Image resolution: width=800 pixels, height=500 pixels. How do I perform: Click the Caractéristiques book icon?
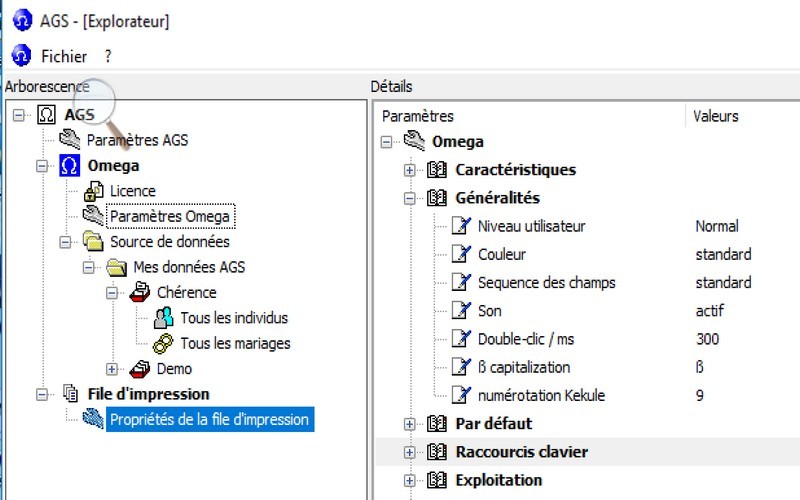coord(437,169)
